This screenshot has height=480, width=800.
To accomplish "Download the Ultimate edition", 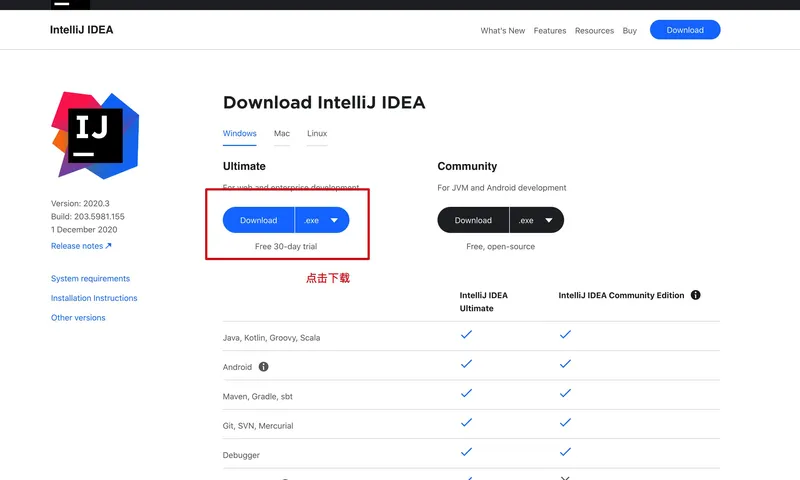I will (258, 220).
